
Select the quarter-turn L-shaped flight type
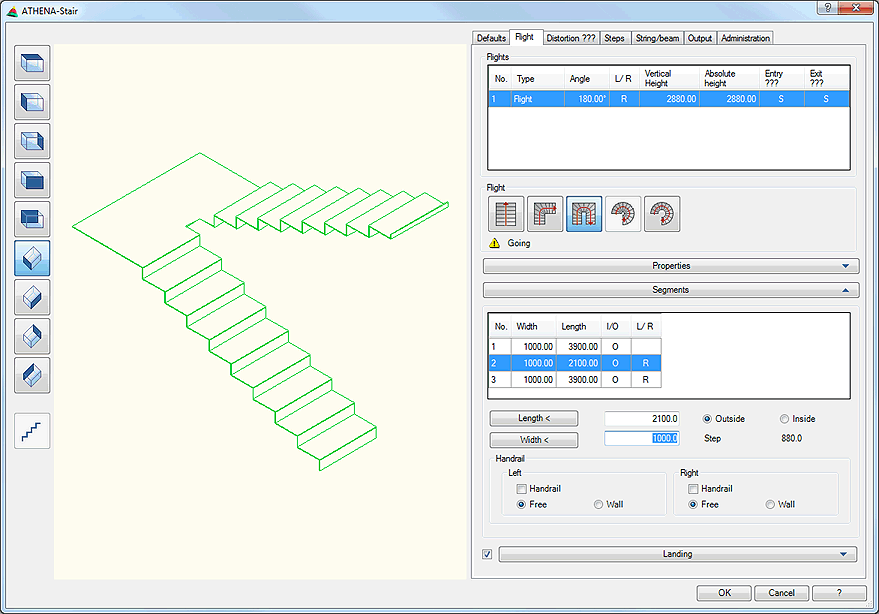(x=543, y=213)
